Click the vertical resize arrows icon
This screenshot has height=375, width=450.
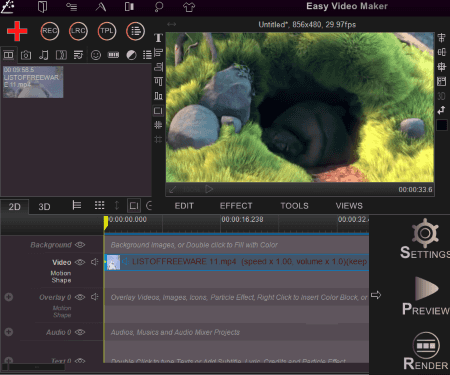click(117, 205)
